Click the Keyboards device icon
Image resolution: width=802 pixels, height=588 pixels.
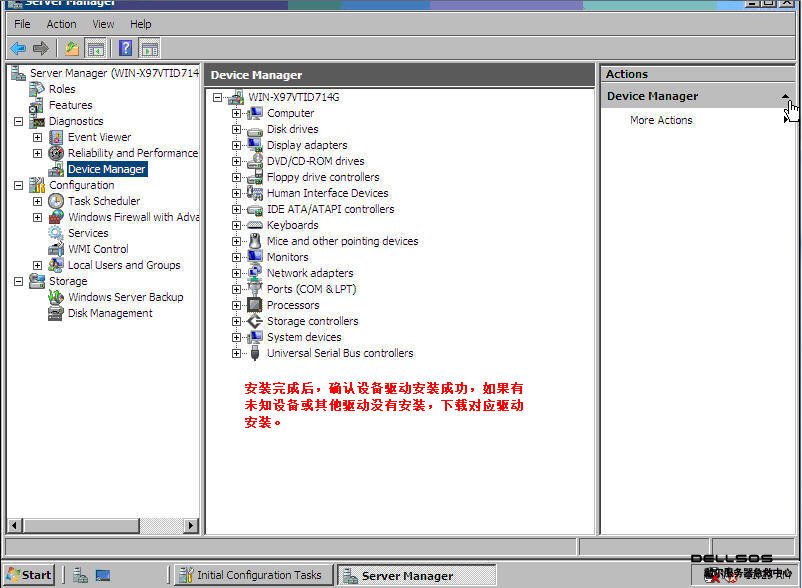pyautogui.click(x=255, y=225)
